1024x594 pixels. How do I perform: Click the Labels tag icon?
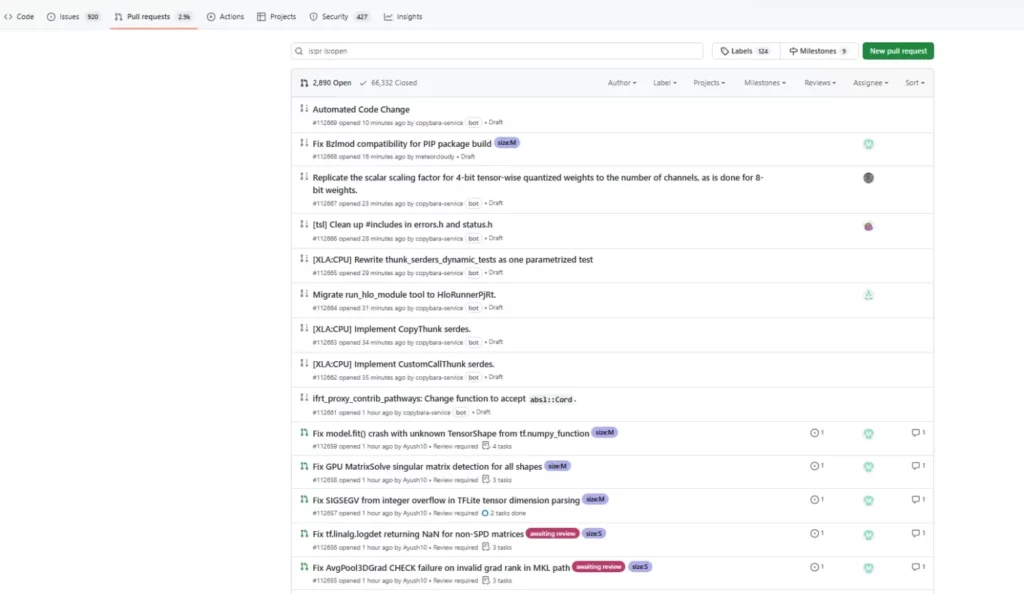point(726,51)
